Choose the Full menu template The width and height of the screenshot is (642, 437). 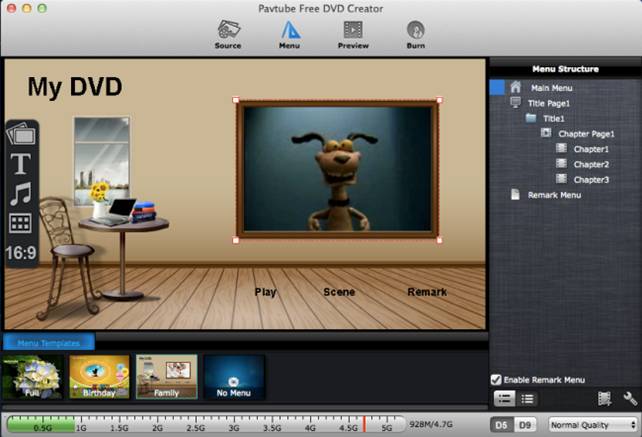(33, 377)
